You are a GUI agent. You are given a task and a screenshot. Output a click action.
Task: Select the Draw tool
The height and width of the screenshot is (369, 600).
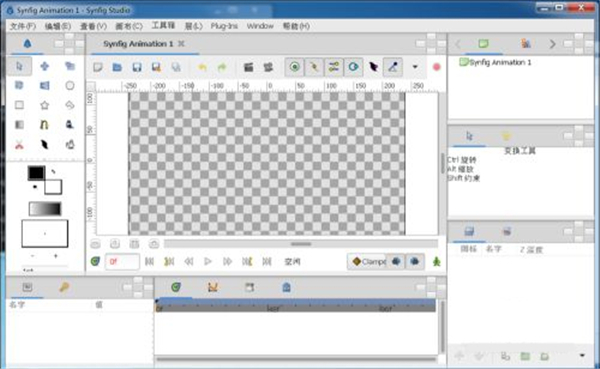(70, 124)
